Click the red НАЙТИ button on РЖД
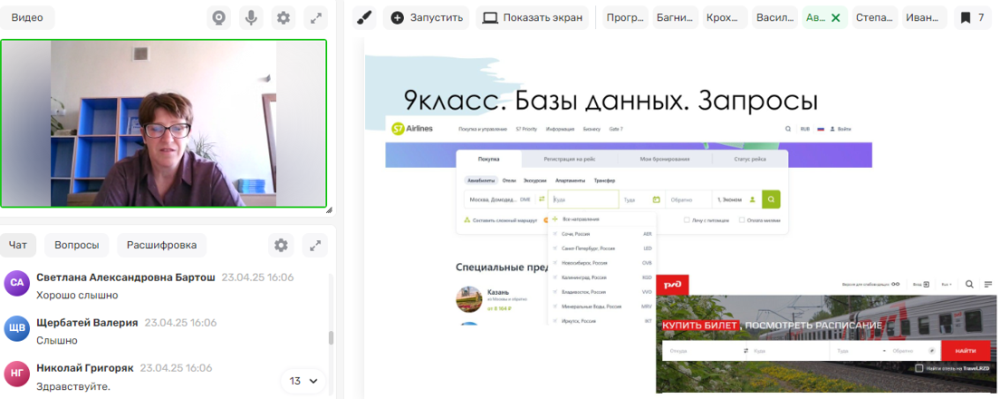This screenshot has width=1000, height=399. 966,351
